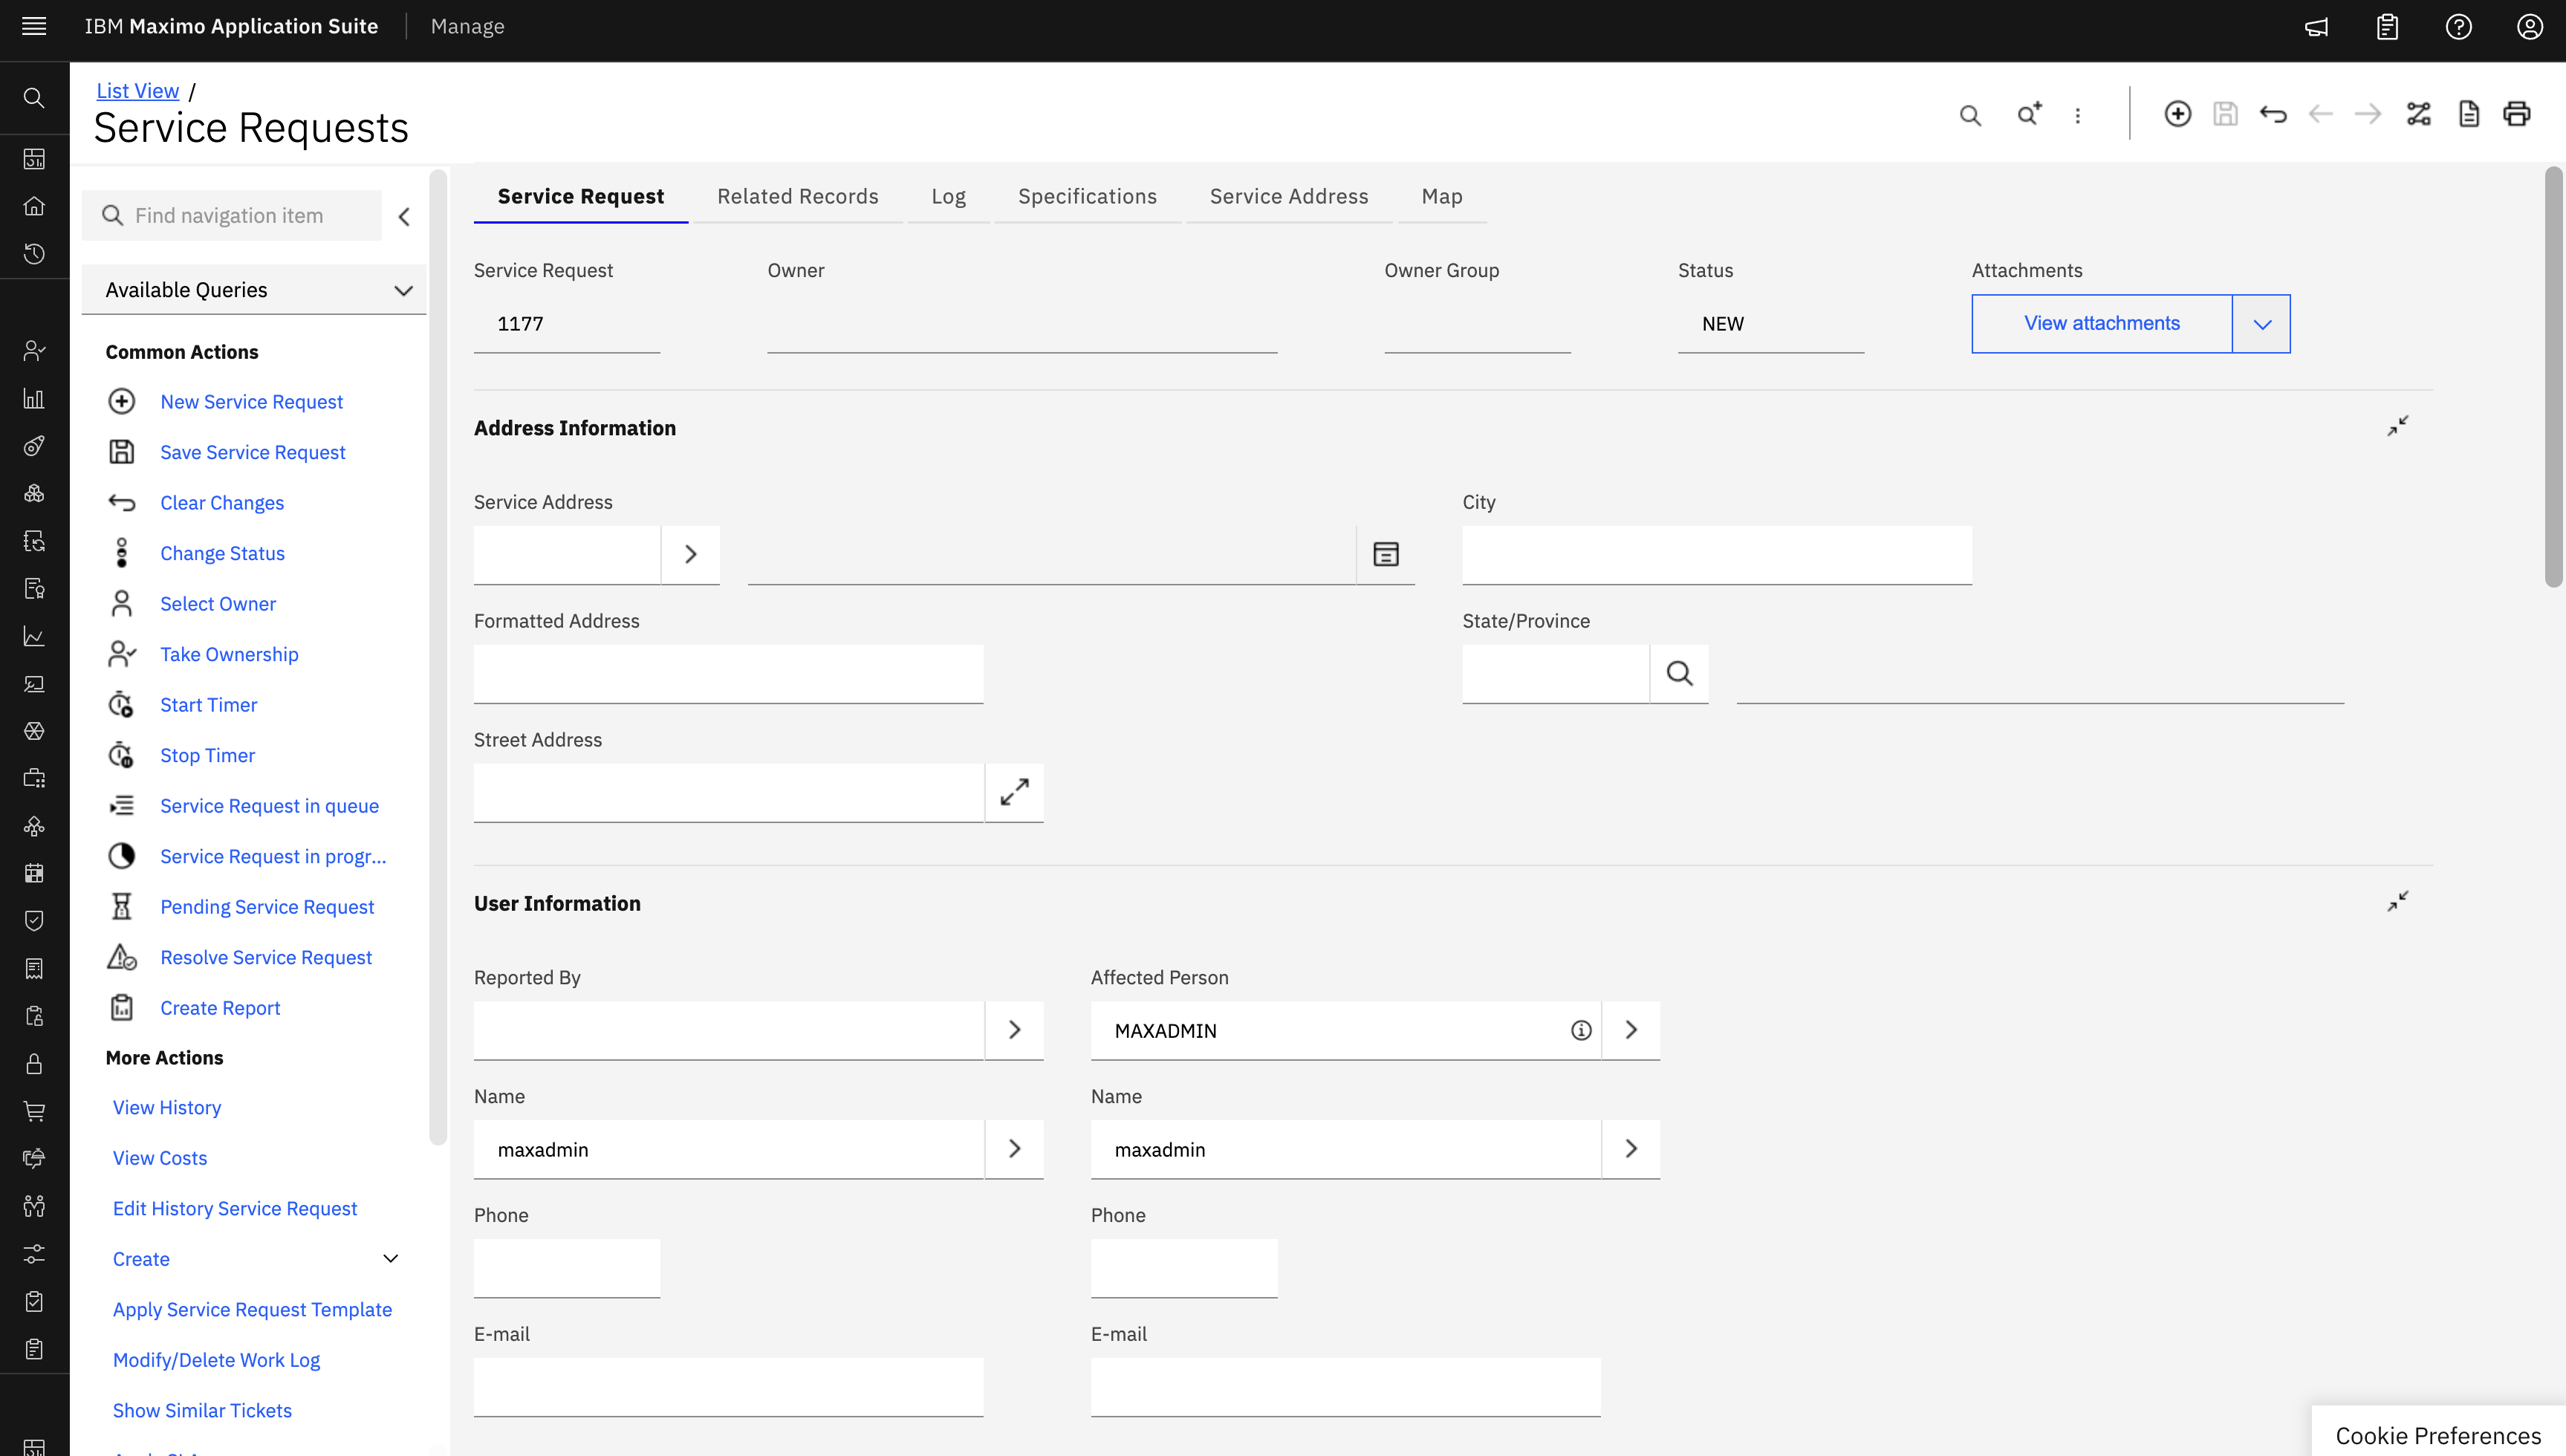
Task: Switch to the Related Records tab
Action: (798, 196)
